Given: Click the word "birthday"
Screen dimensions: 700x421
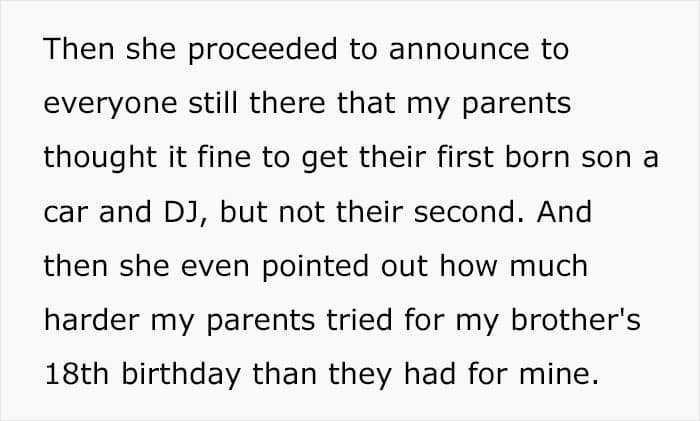Looking at the screenshot, I should coord(181,376).
